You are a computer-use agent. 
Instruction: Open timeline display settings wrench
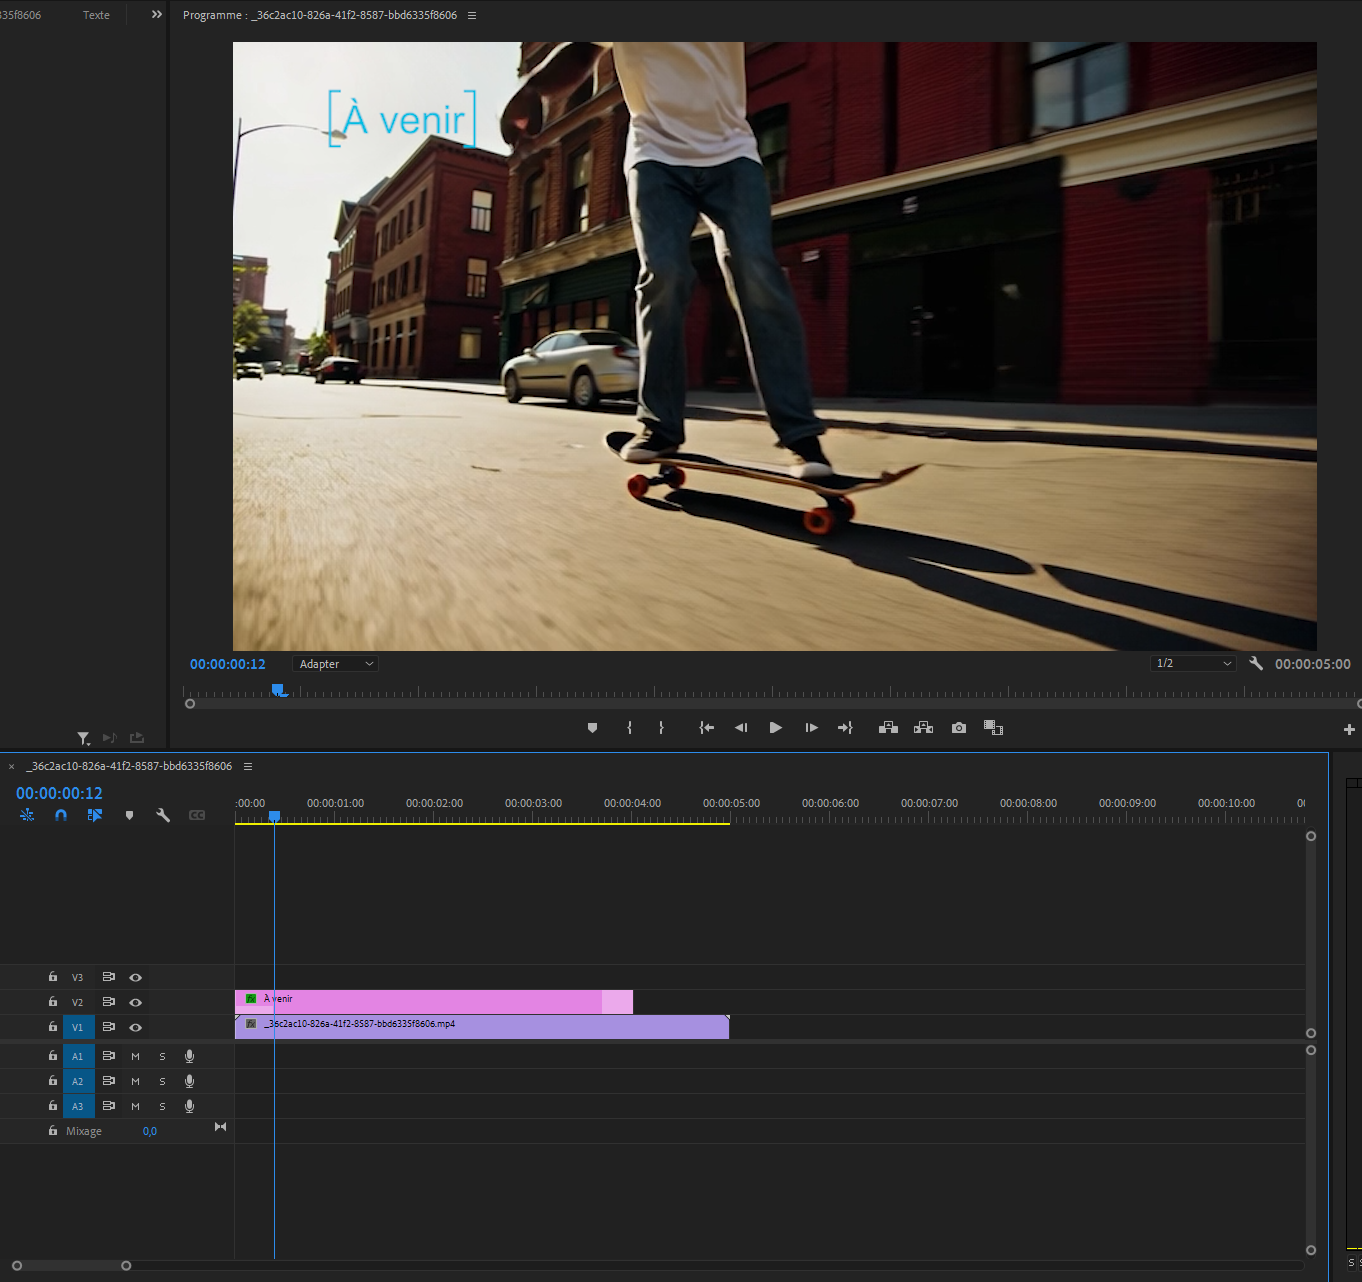163,815
